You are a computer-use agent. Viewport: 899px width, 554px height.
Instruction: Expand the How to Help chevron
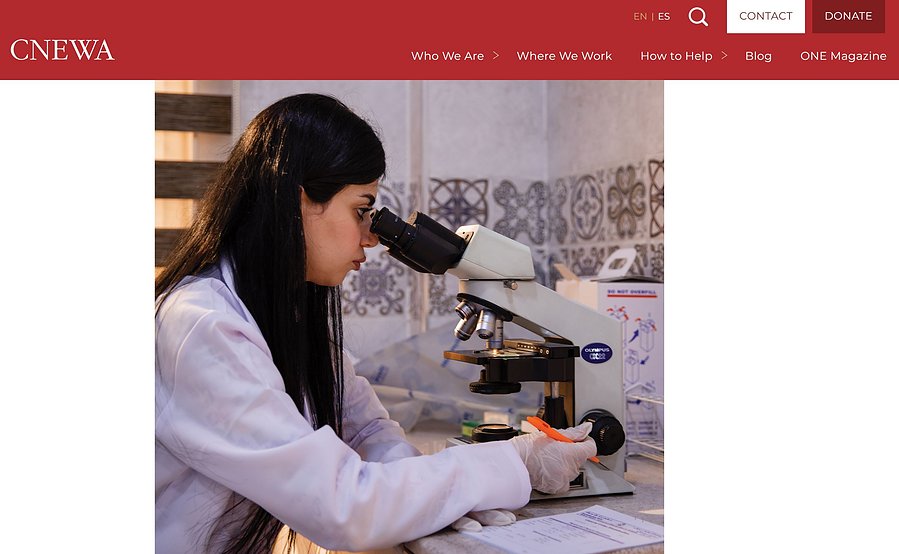tap(724, 56)
